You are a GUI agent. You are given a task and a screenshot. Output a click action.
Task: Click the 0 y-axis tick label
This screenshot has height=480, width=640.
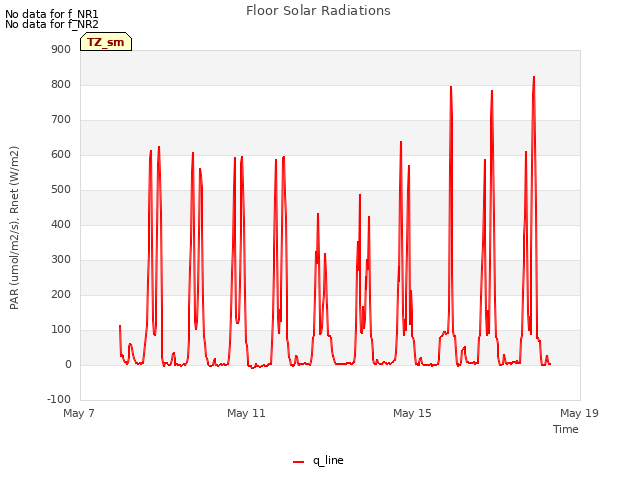pos(68,364)
